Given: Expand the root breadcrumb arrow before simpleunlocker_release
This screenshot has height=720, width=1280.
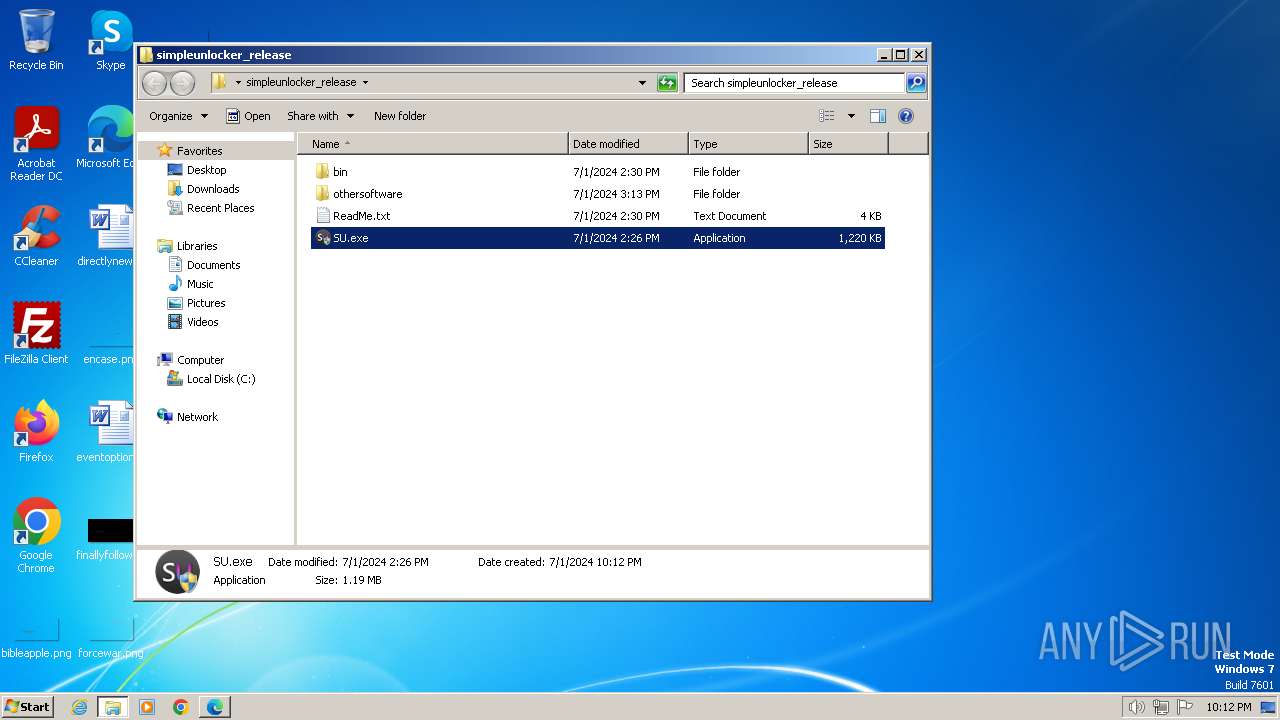Looking at the screenshot, I should pos(238,83).
